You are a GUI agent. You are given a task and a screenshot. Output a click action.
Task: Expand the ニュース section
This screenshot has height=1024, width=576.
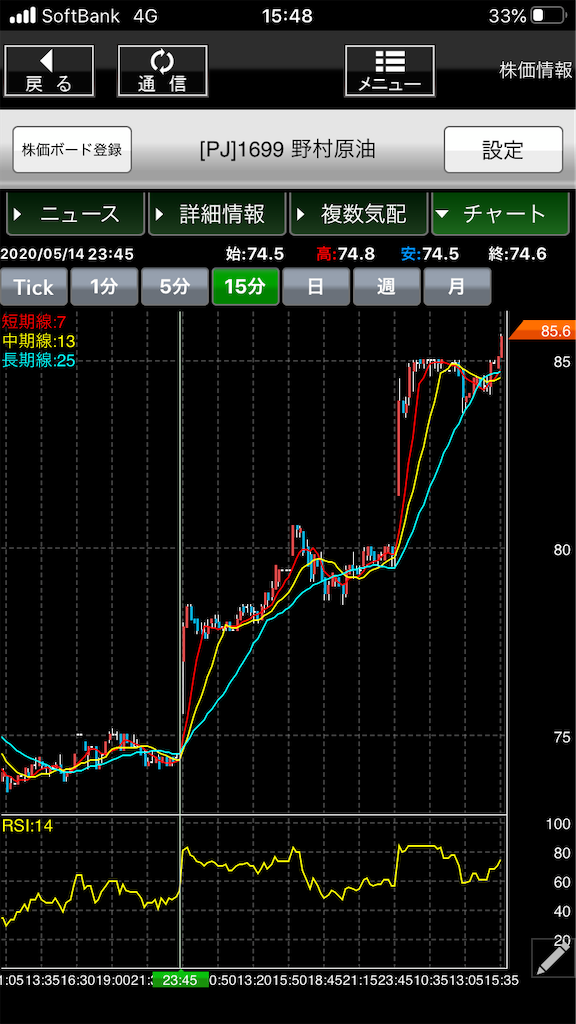click(75, 214)
